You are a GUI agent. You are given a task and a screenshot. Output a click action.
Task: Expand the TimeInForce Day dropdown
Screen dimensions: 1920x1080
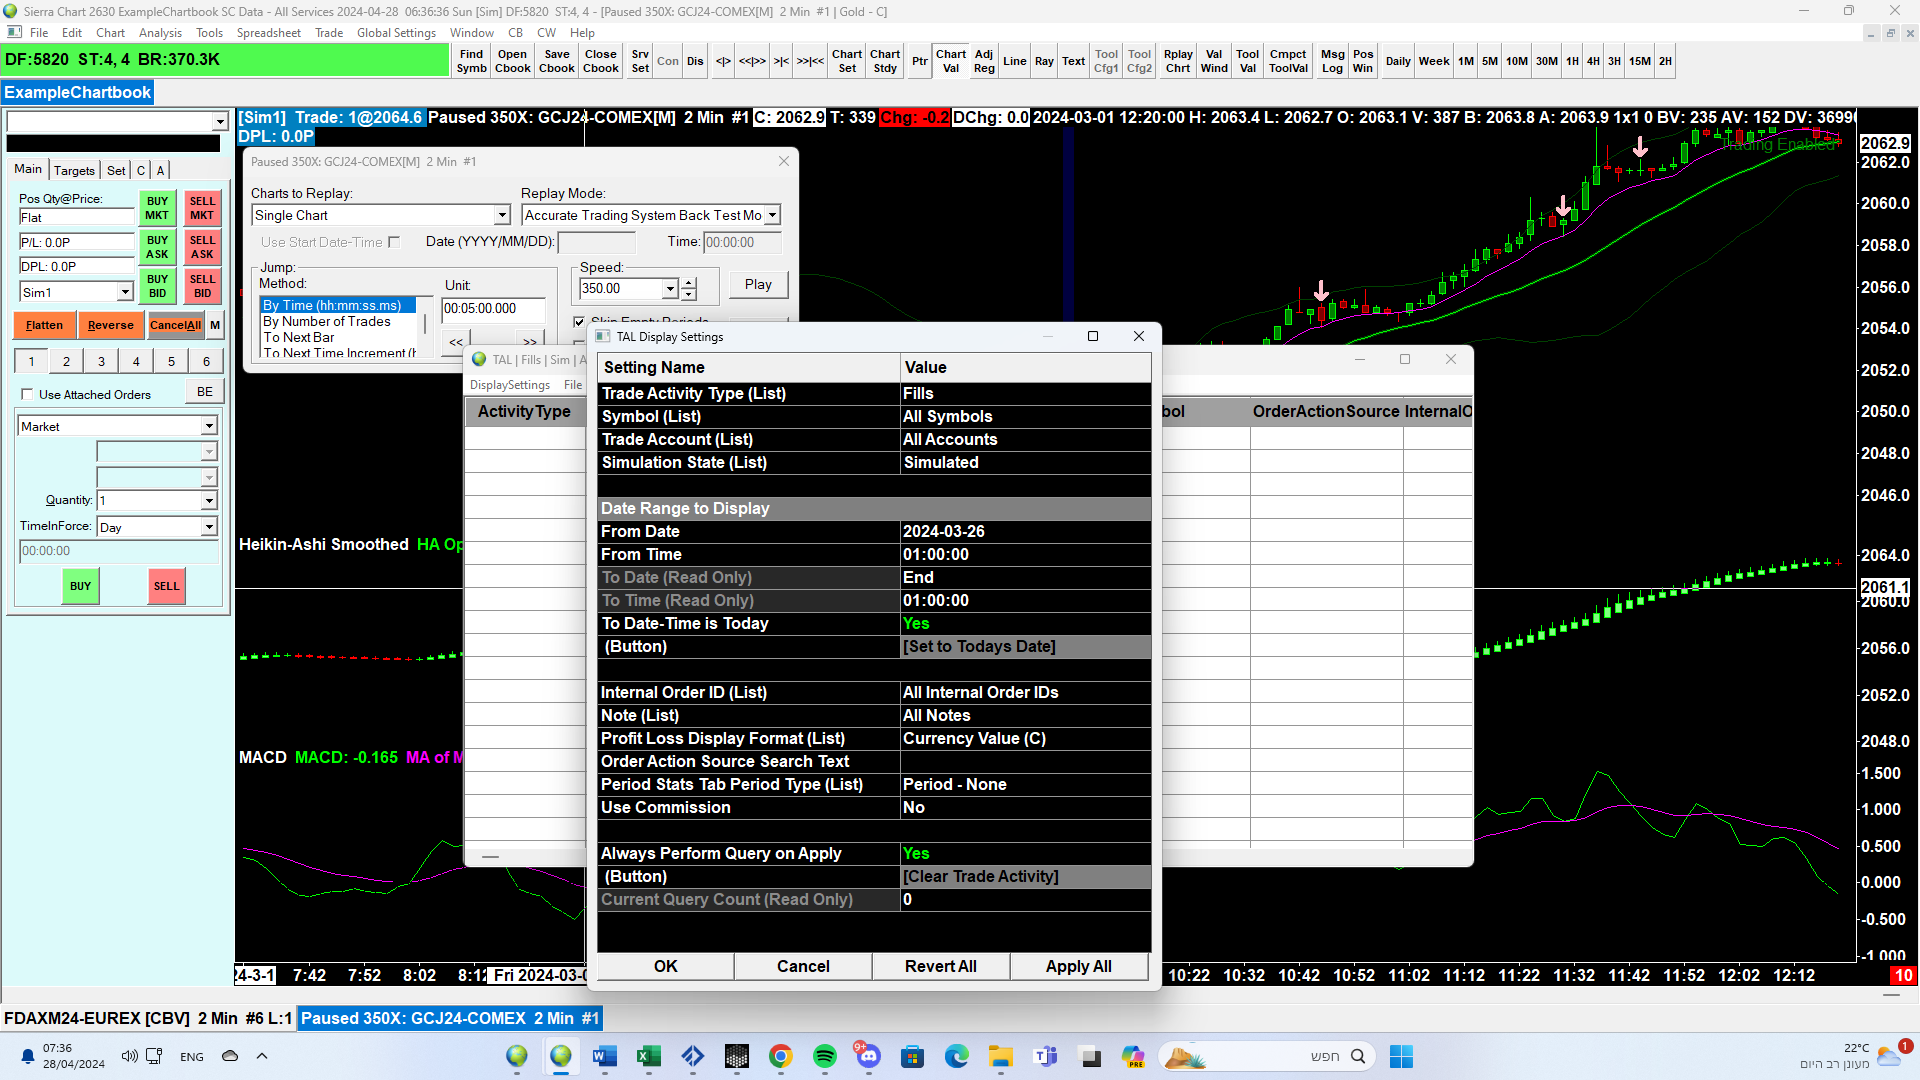(x=209, y=527)
